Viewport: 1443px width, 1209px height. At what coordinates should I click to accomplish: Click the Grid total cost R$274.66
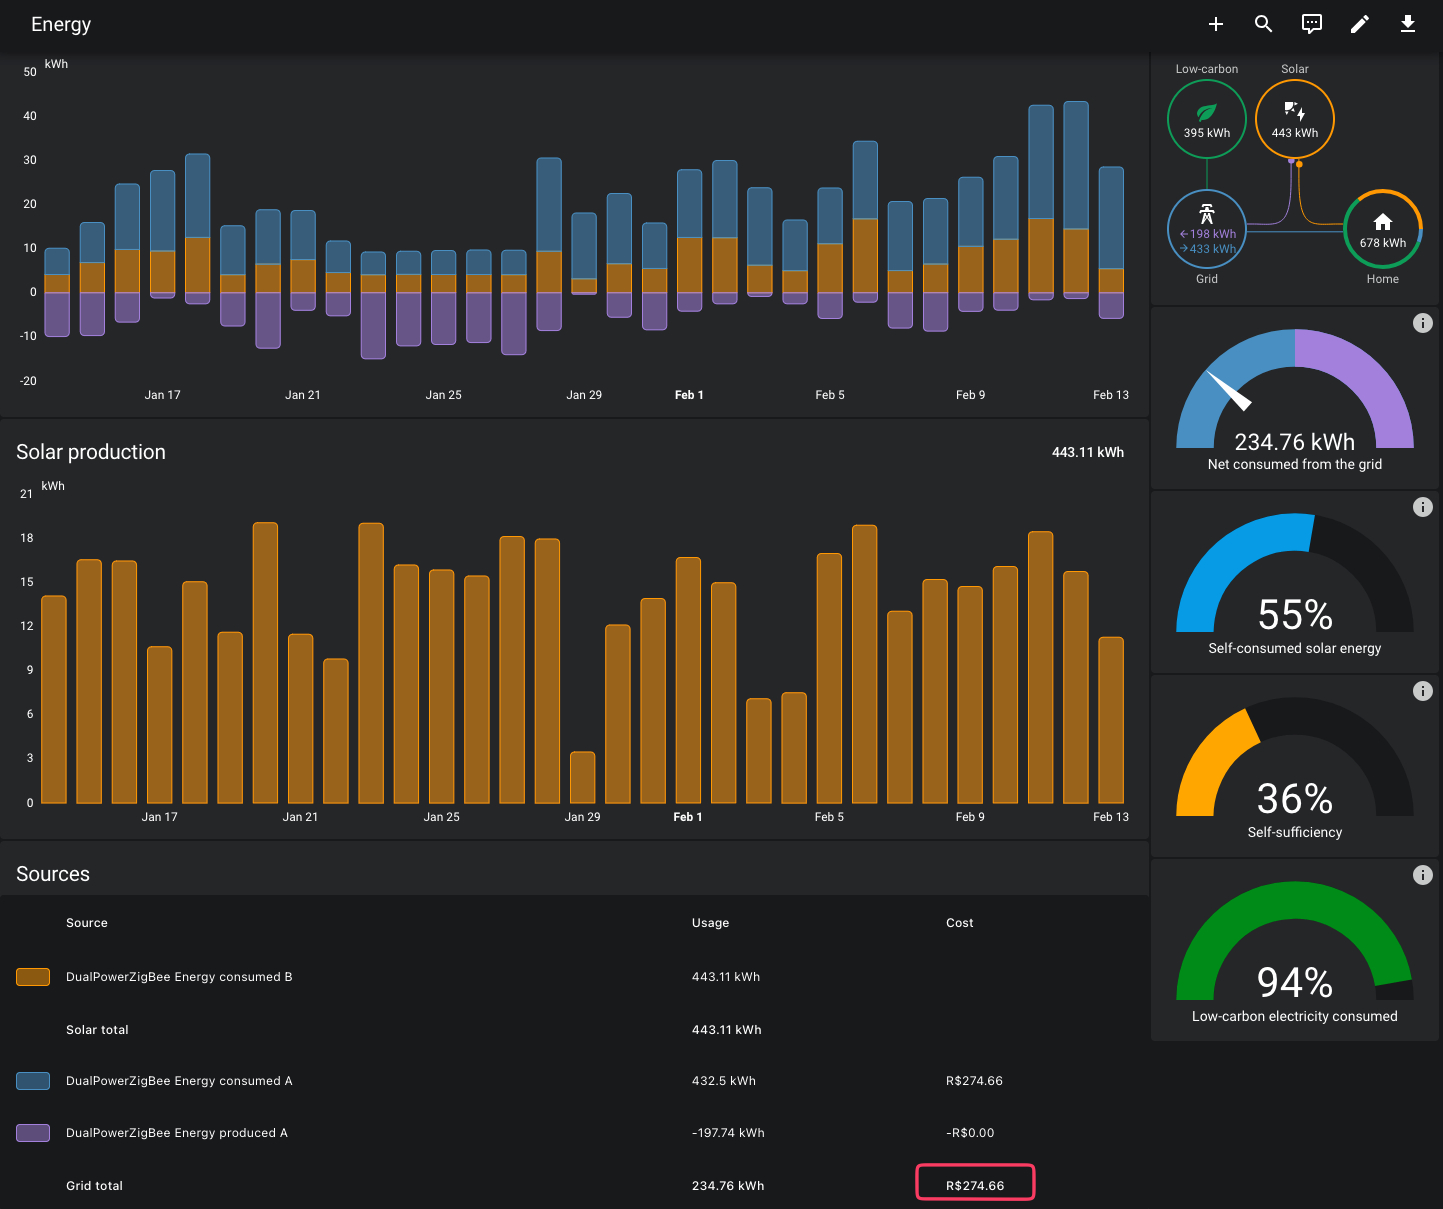975,1185
